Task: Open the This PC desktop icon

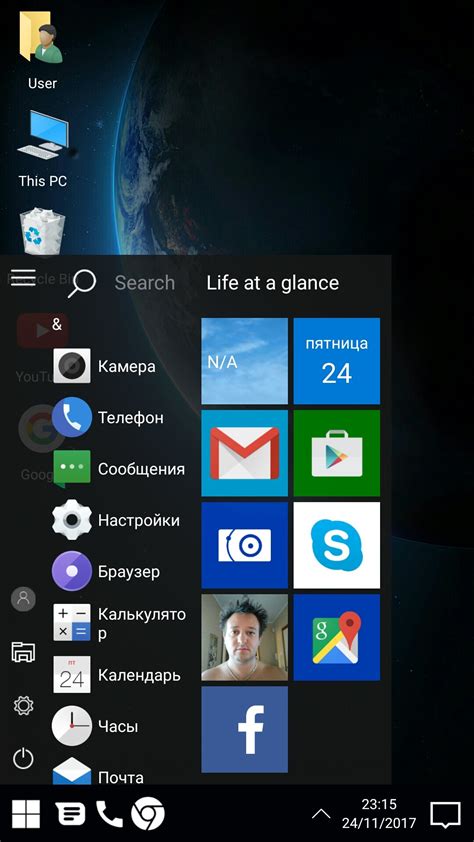Action: coord(43,135)
